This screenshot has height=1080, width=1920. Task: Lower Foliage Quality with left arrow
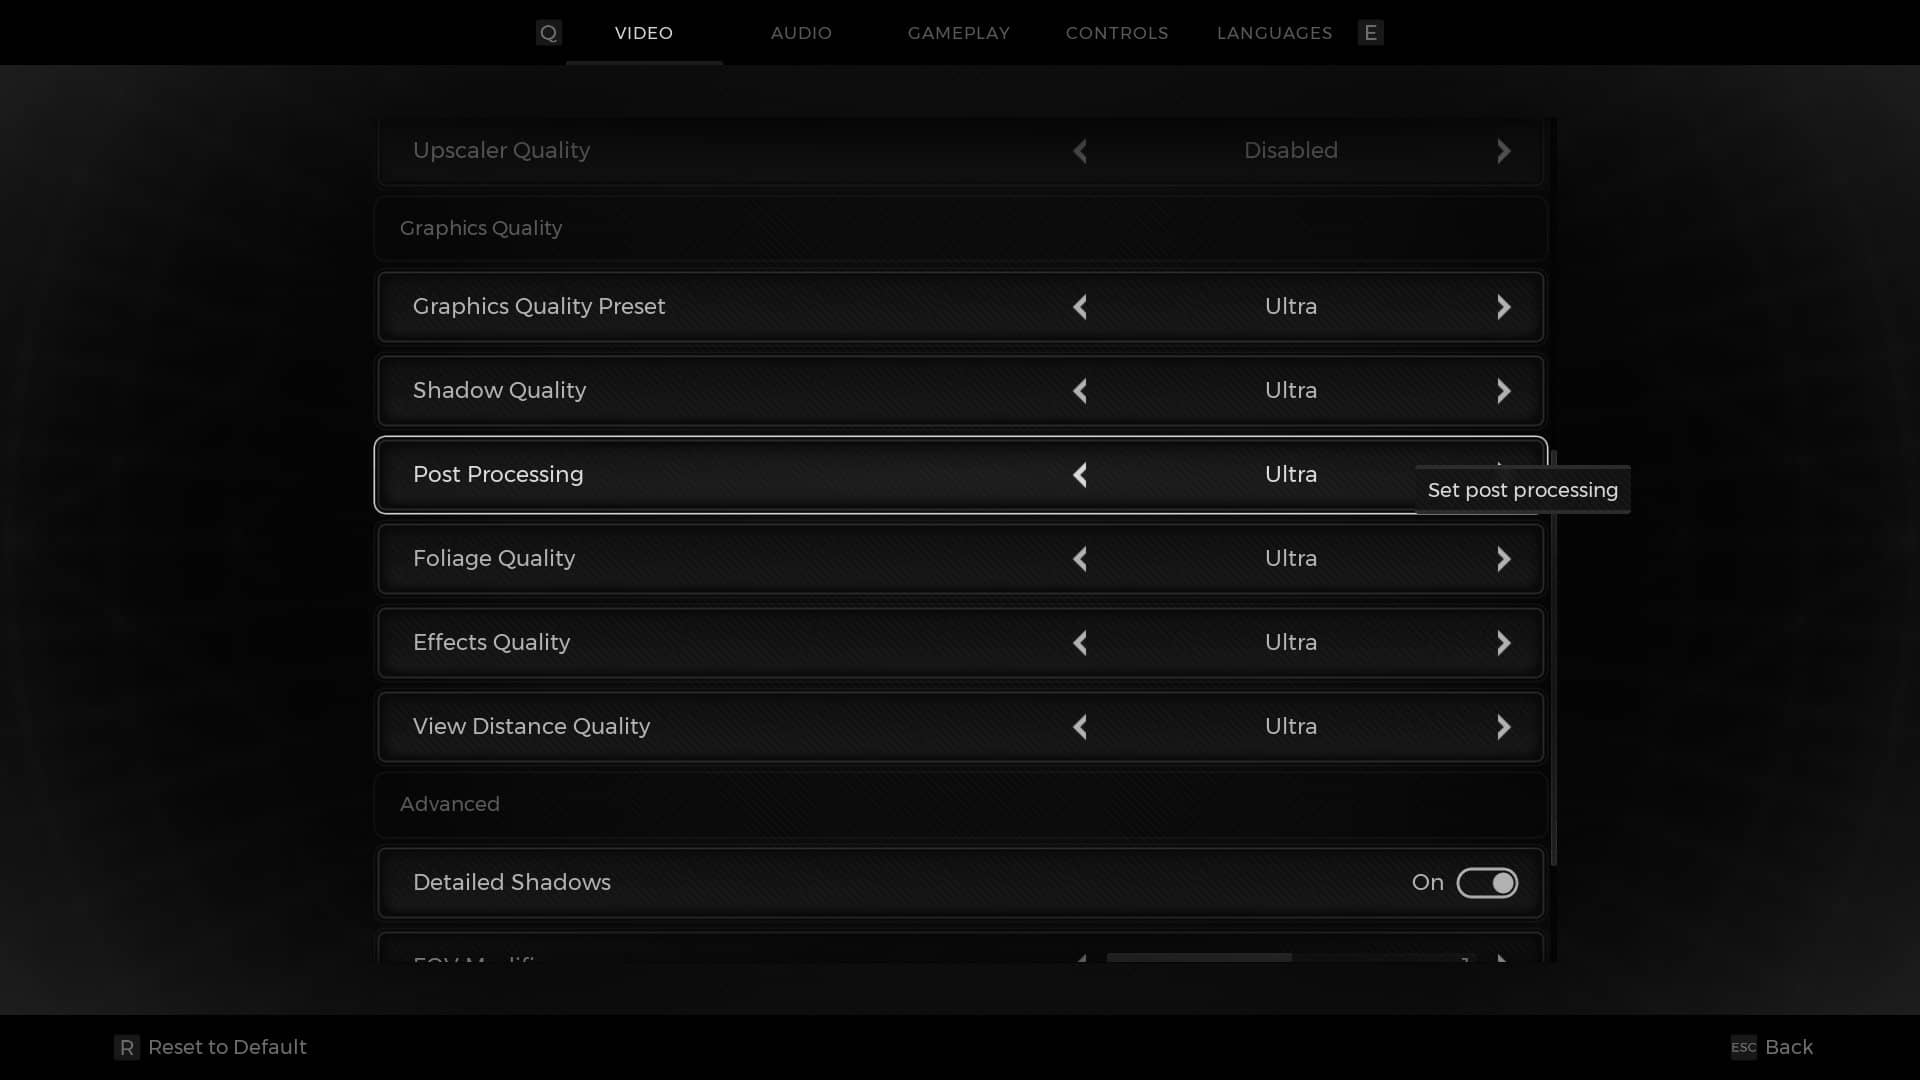1080,559
